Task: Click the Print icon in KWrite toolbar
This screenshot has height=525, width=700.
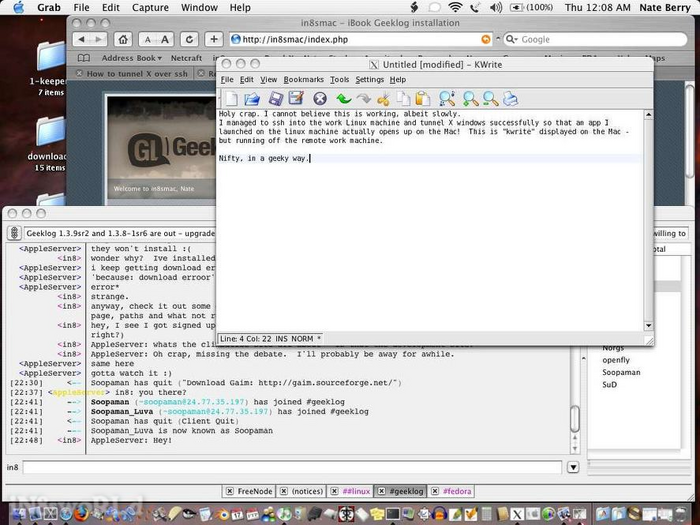Action: tap(510, 99)
